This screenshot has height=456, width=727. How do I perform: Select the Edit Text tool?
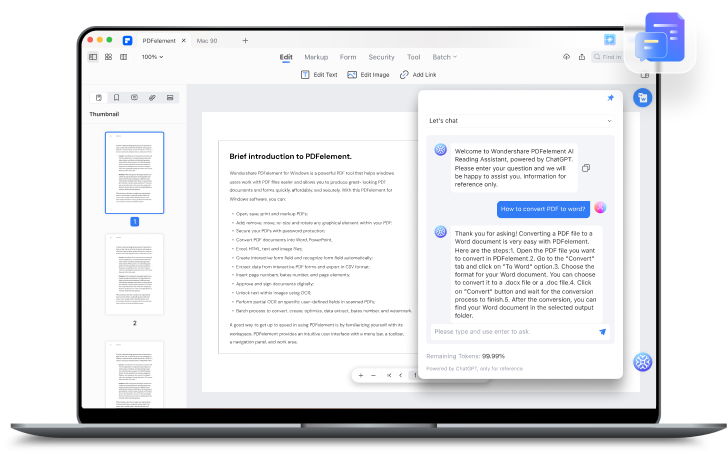[x=319, y=75]
